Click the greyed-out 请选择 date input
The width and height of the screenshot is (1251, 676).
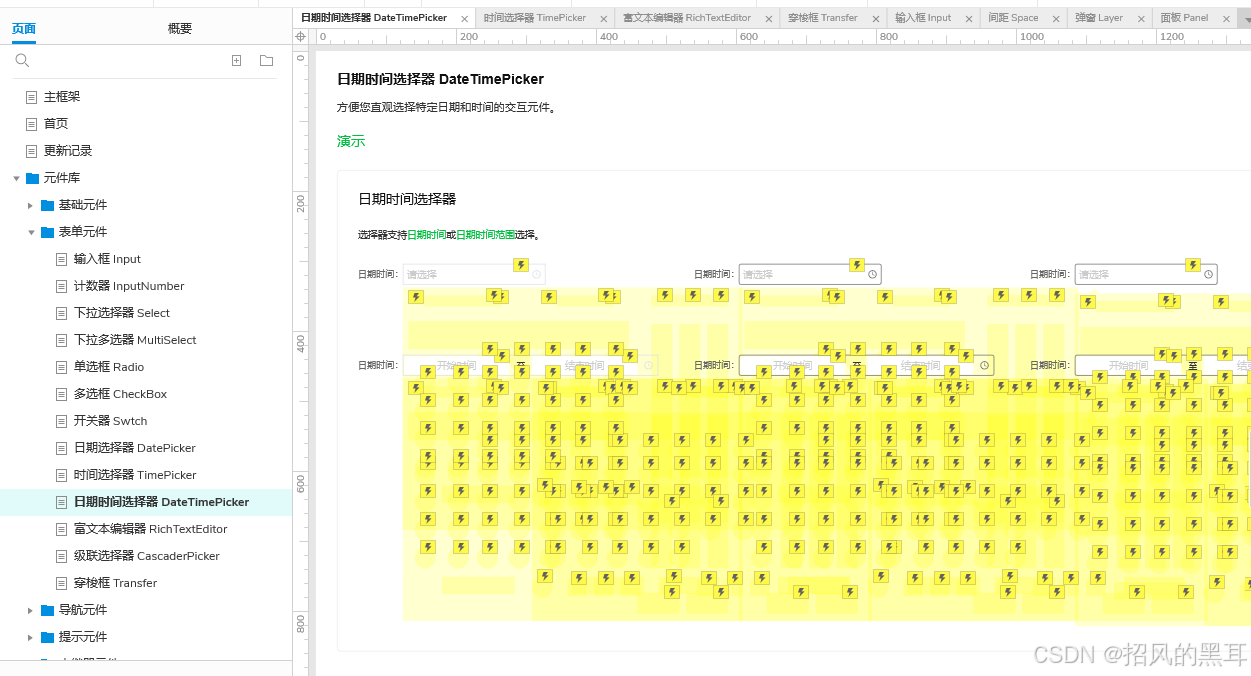(474, 274)
